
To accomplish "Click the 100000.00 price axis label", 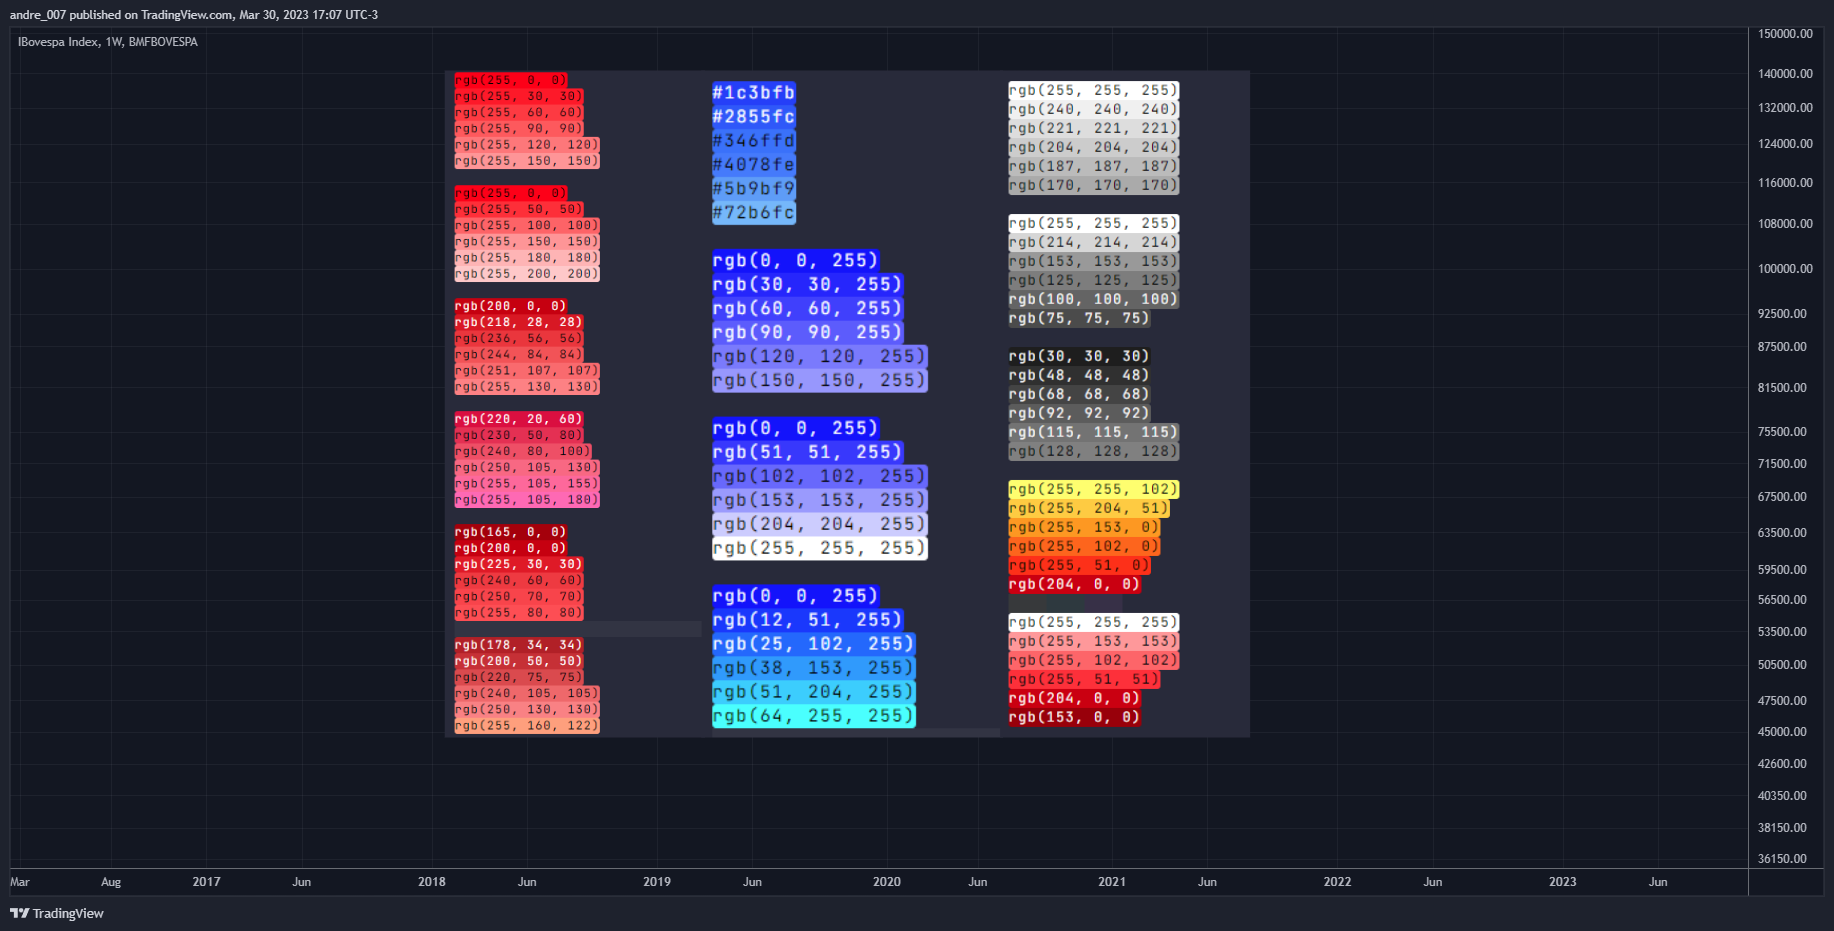I will point(1785,269).
